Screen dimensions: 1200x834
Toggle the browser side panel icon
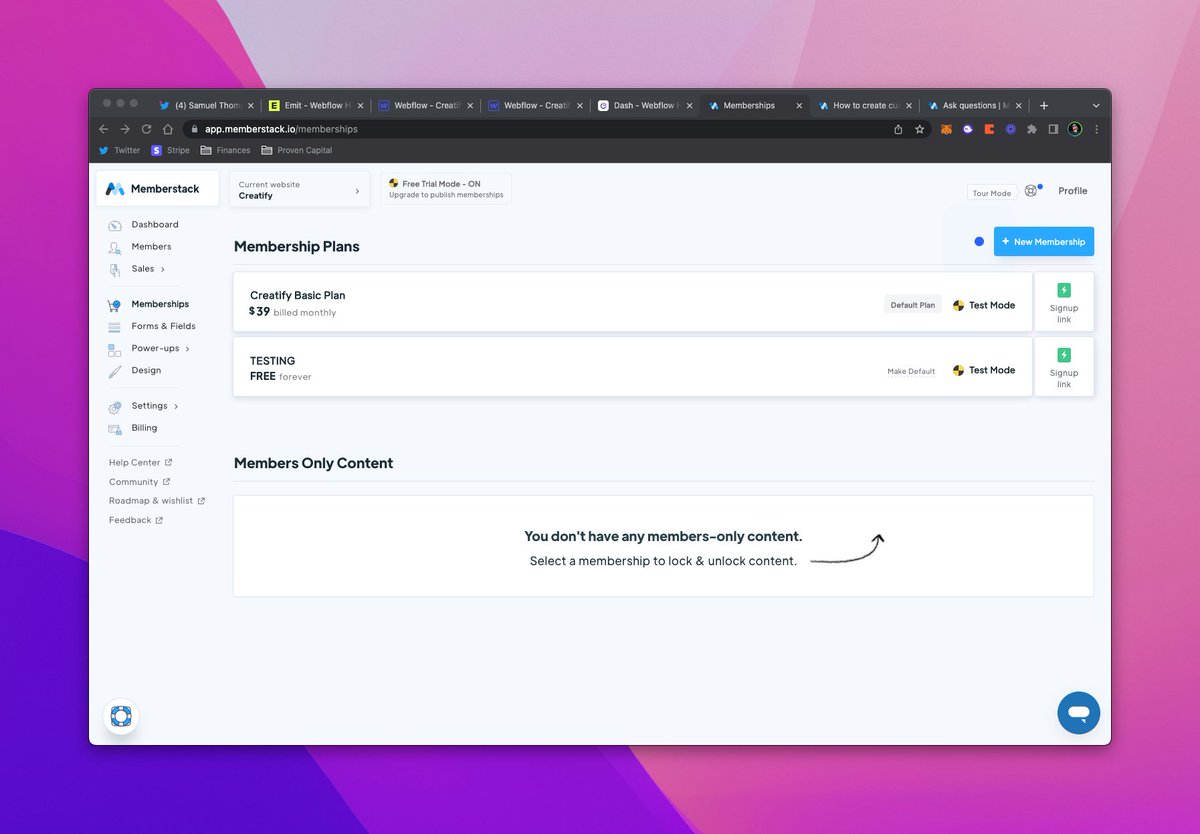pyautogui.click(x=1053, y=129)
